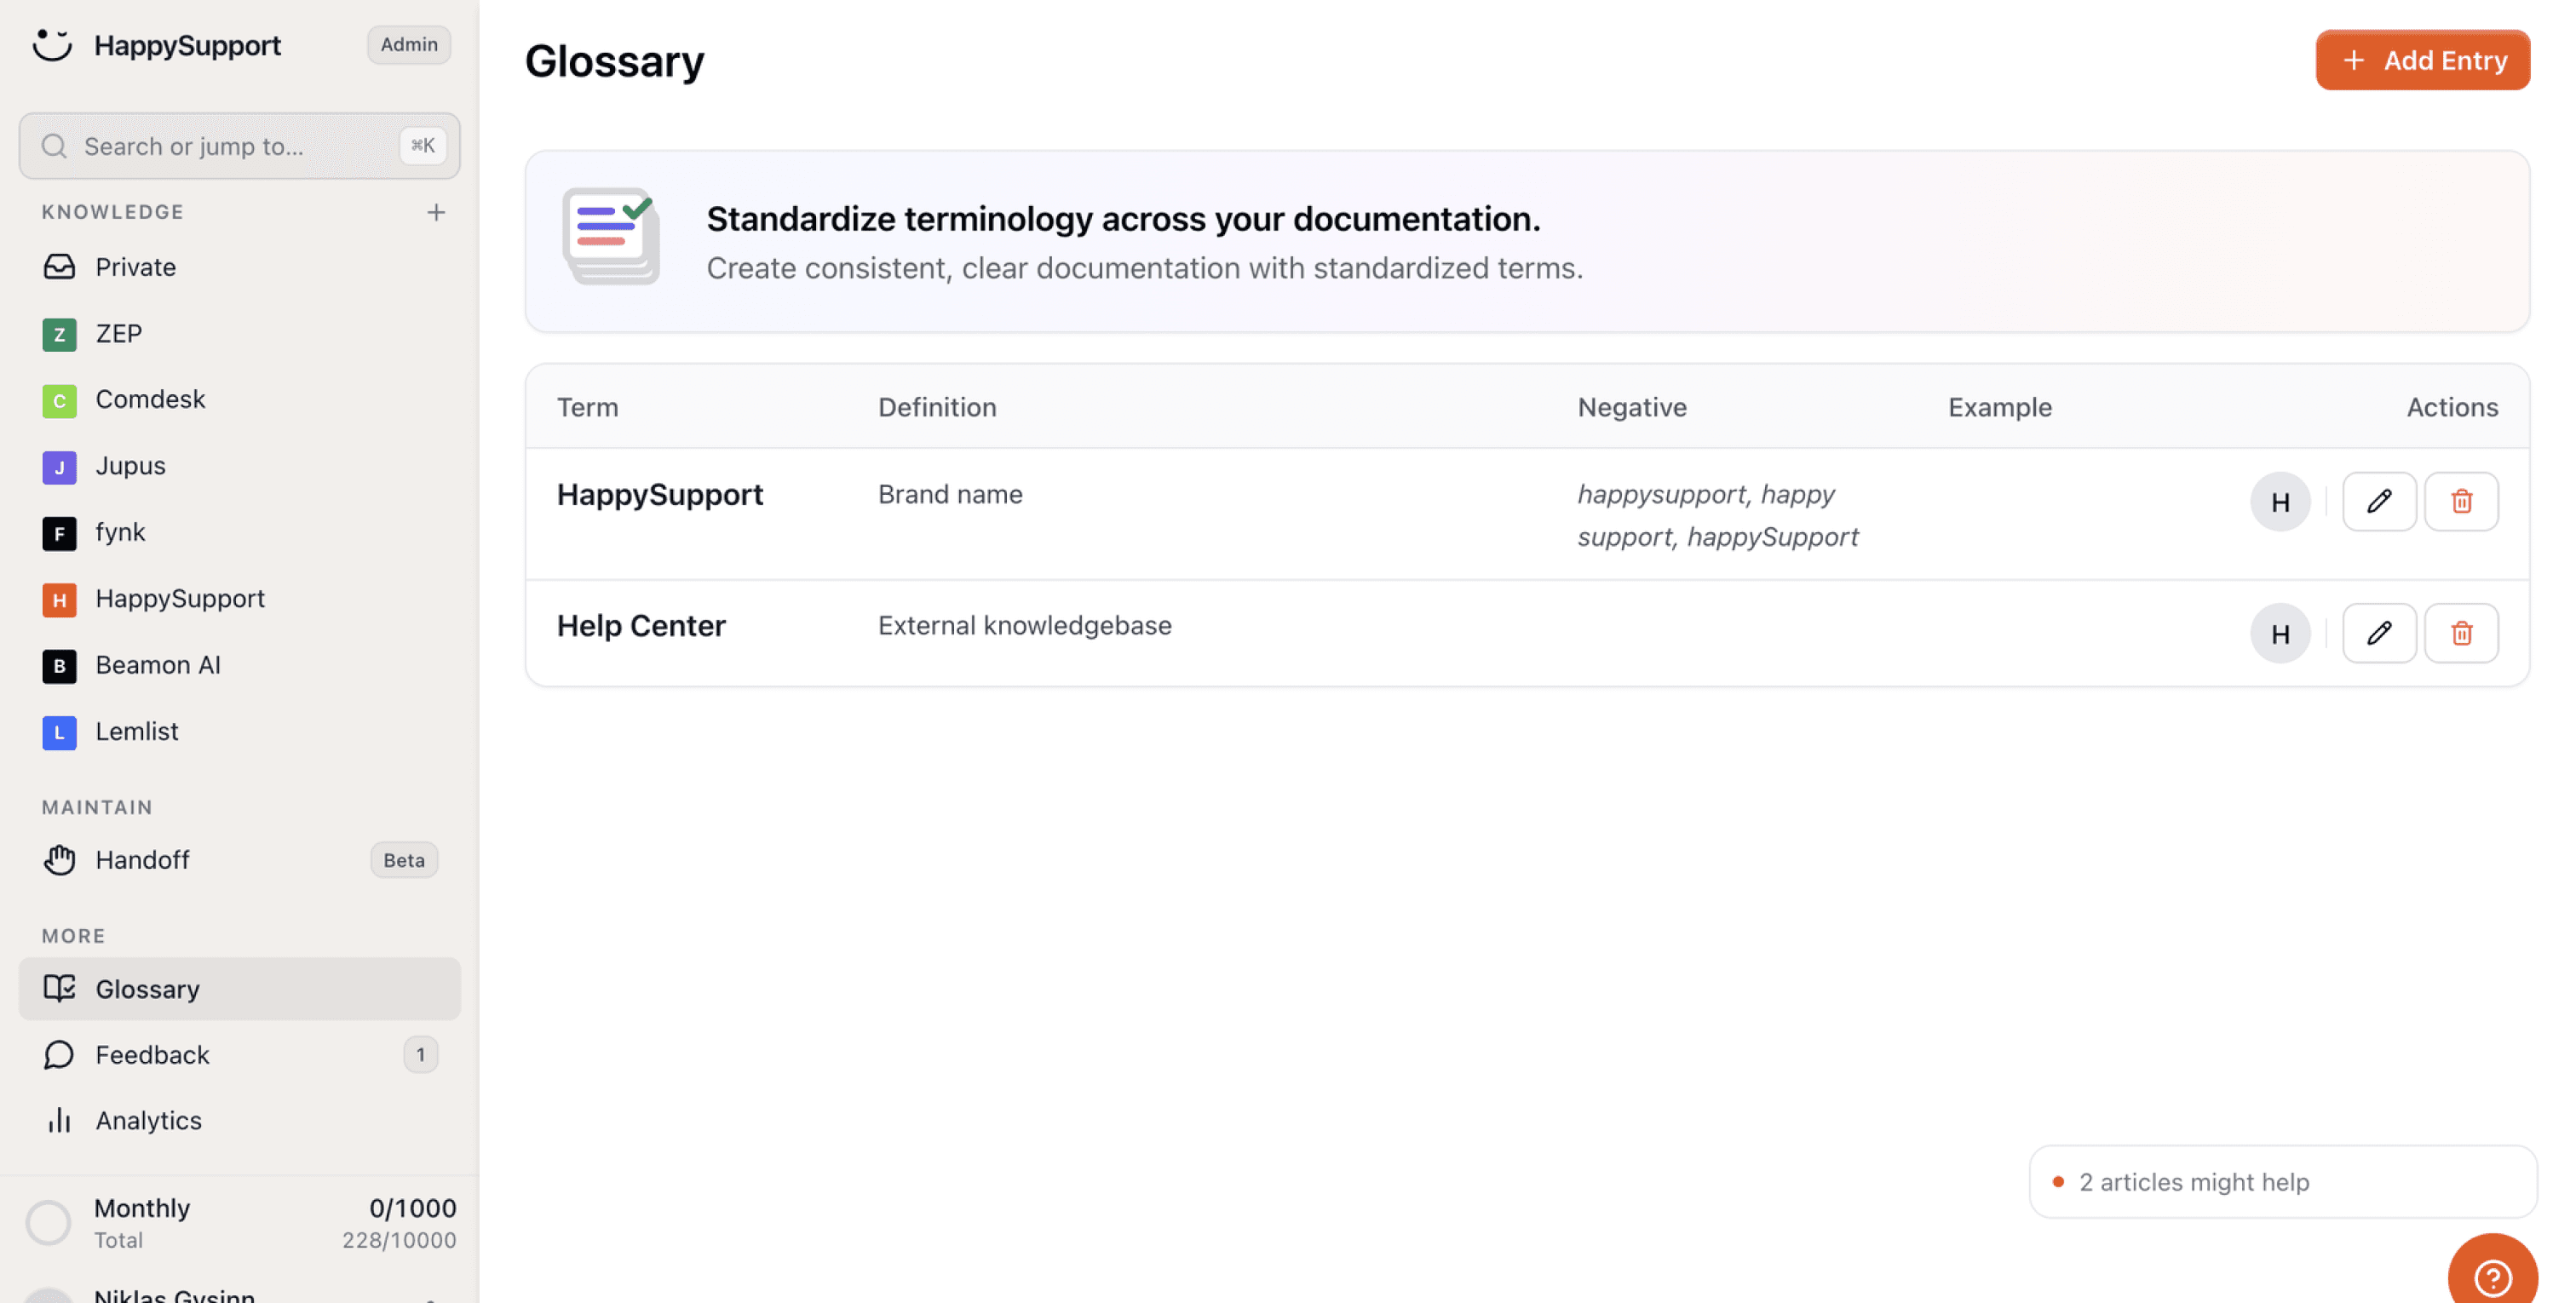Click the Feedback count badge 1

421,1054
